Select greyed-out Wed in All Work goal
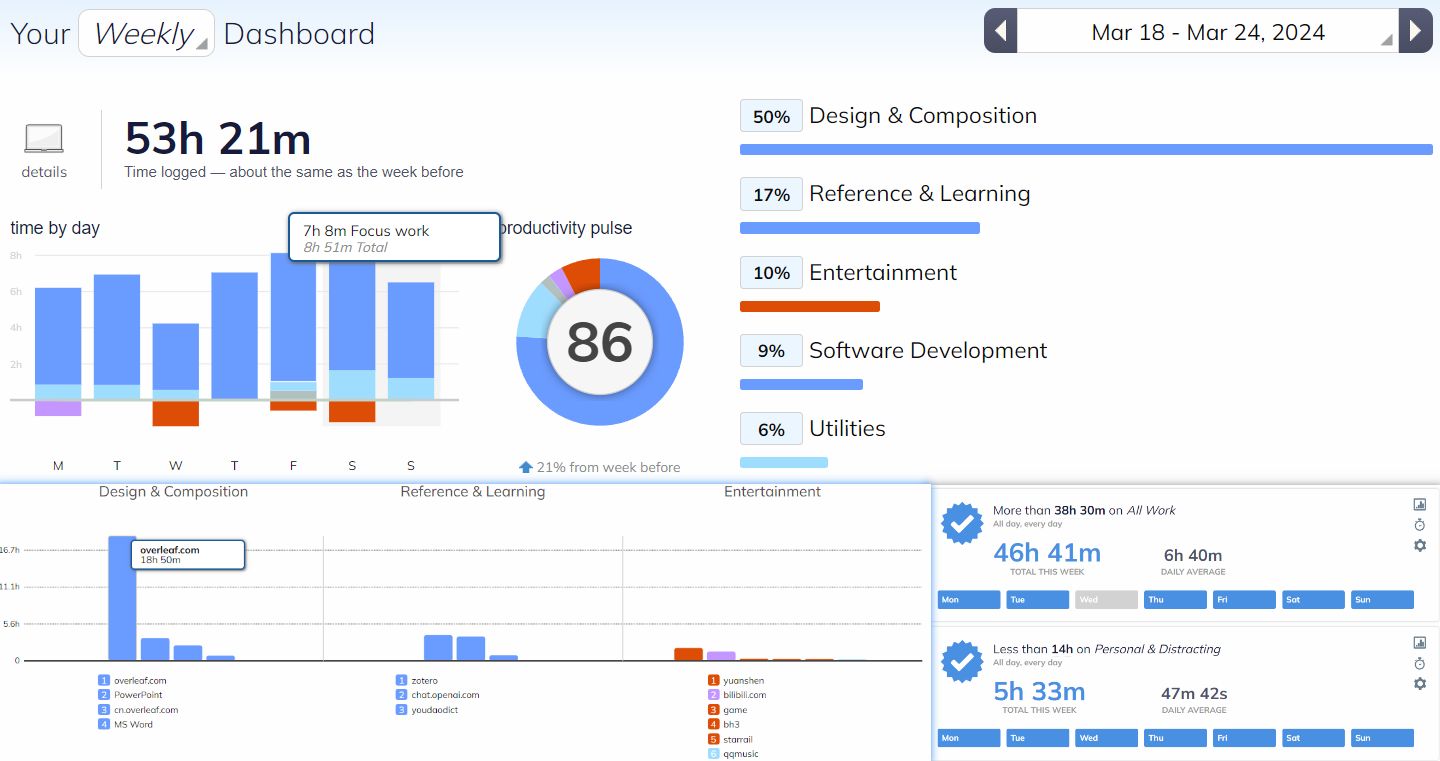 tap(1106, 600)
